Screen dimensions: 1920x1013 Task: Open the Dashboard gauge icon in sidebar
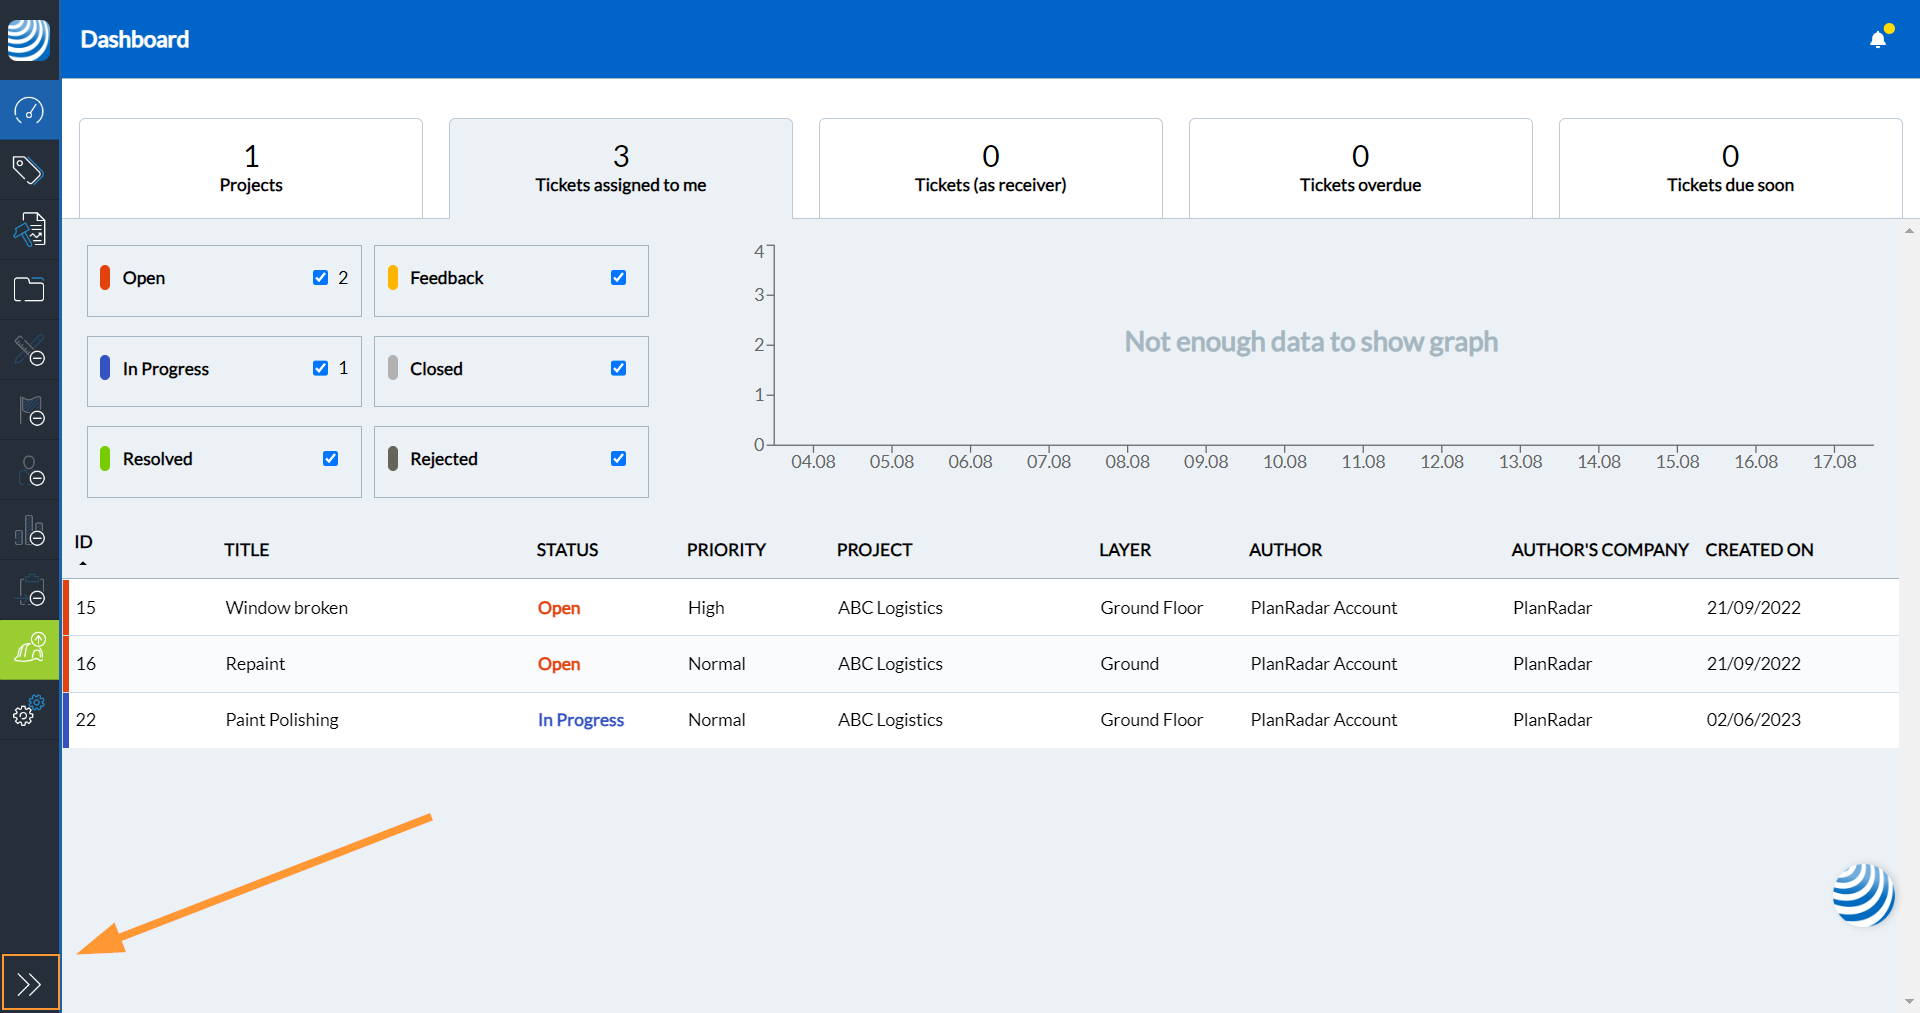[29, 110]
